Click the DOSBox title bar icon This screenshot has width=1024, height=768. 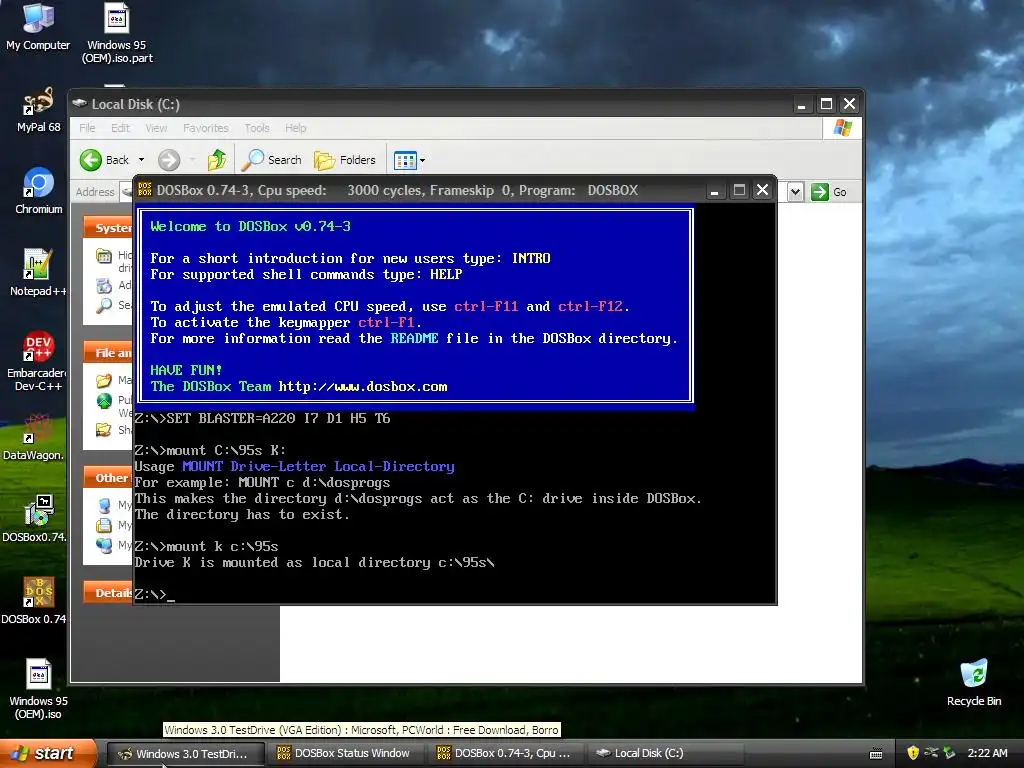145,189
